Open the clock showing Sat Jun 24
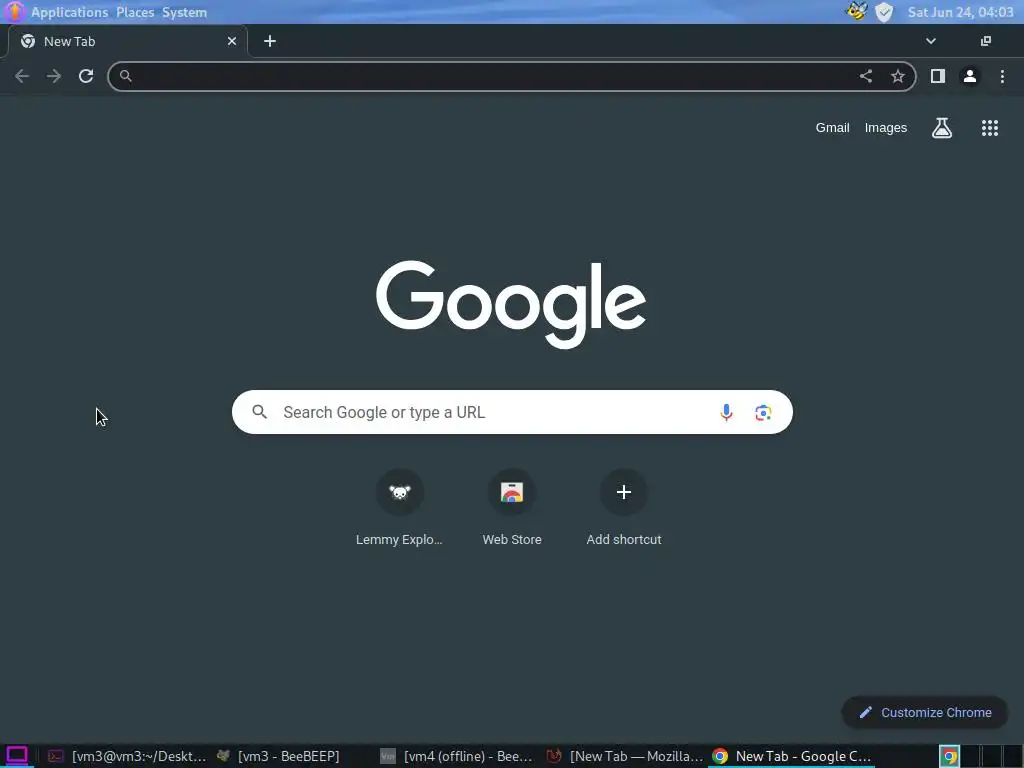The width and height of the screenshot is (1024, 768). tap(960, 12)
